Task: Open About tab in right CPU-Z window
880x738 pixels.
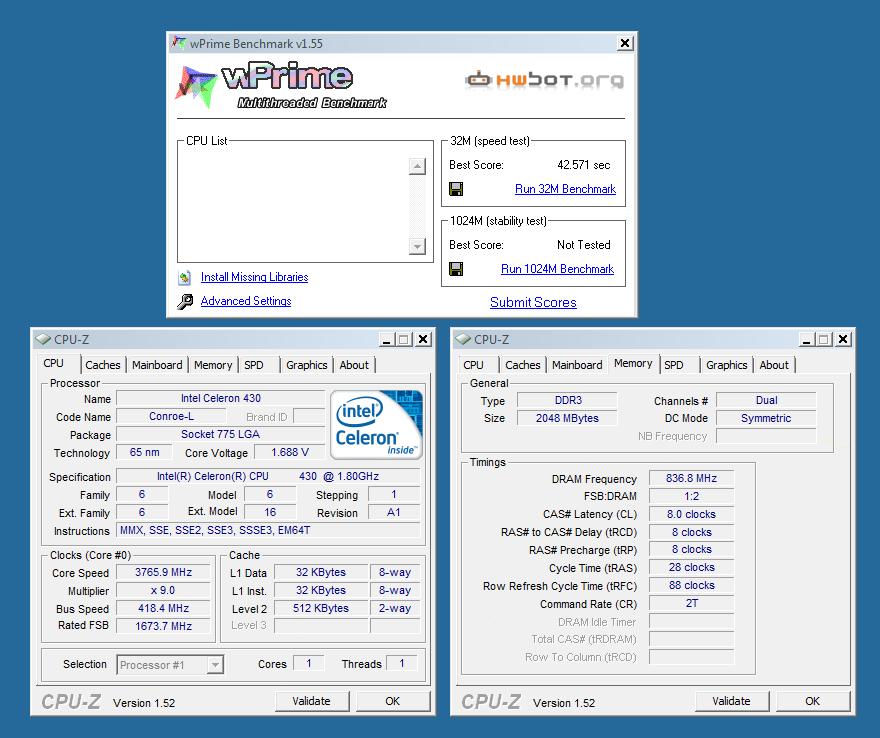Action: [774, 365]
